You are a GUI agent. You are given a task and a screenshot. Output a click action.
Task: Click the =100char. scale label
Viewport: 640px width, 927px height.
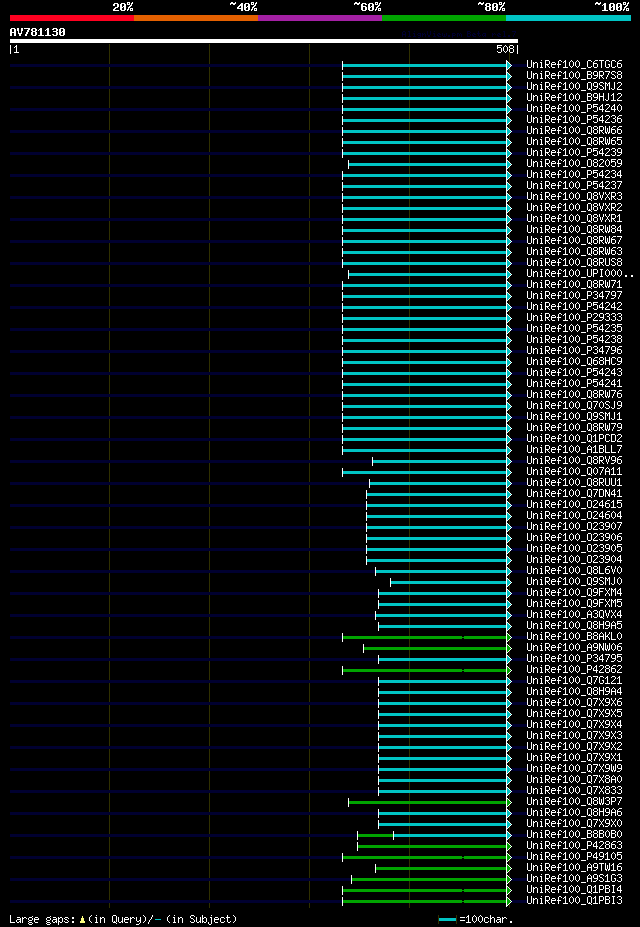pos(486,920)
